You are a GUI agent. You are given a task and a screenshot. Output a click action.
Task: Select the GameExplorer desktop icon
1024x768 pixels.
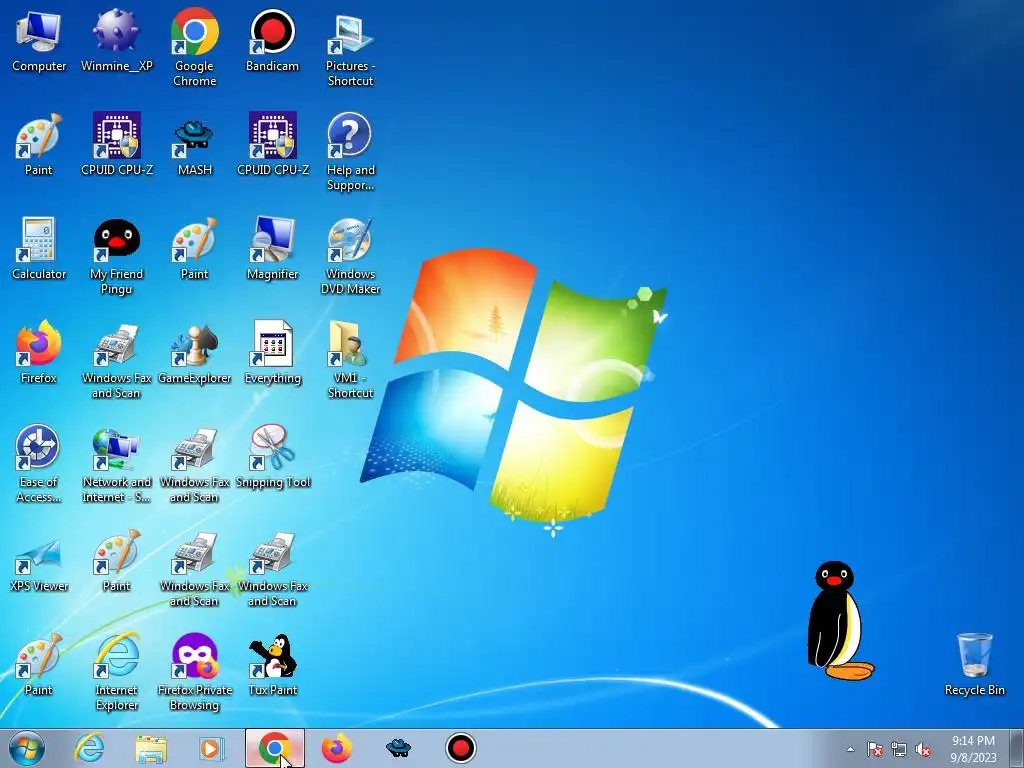(x=195, y=353)
